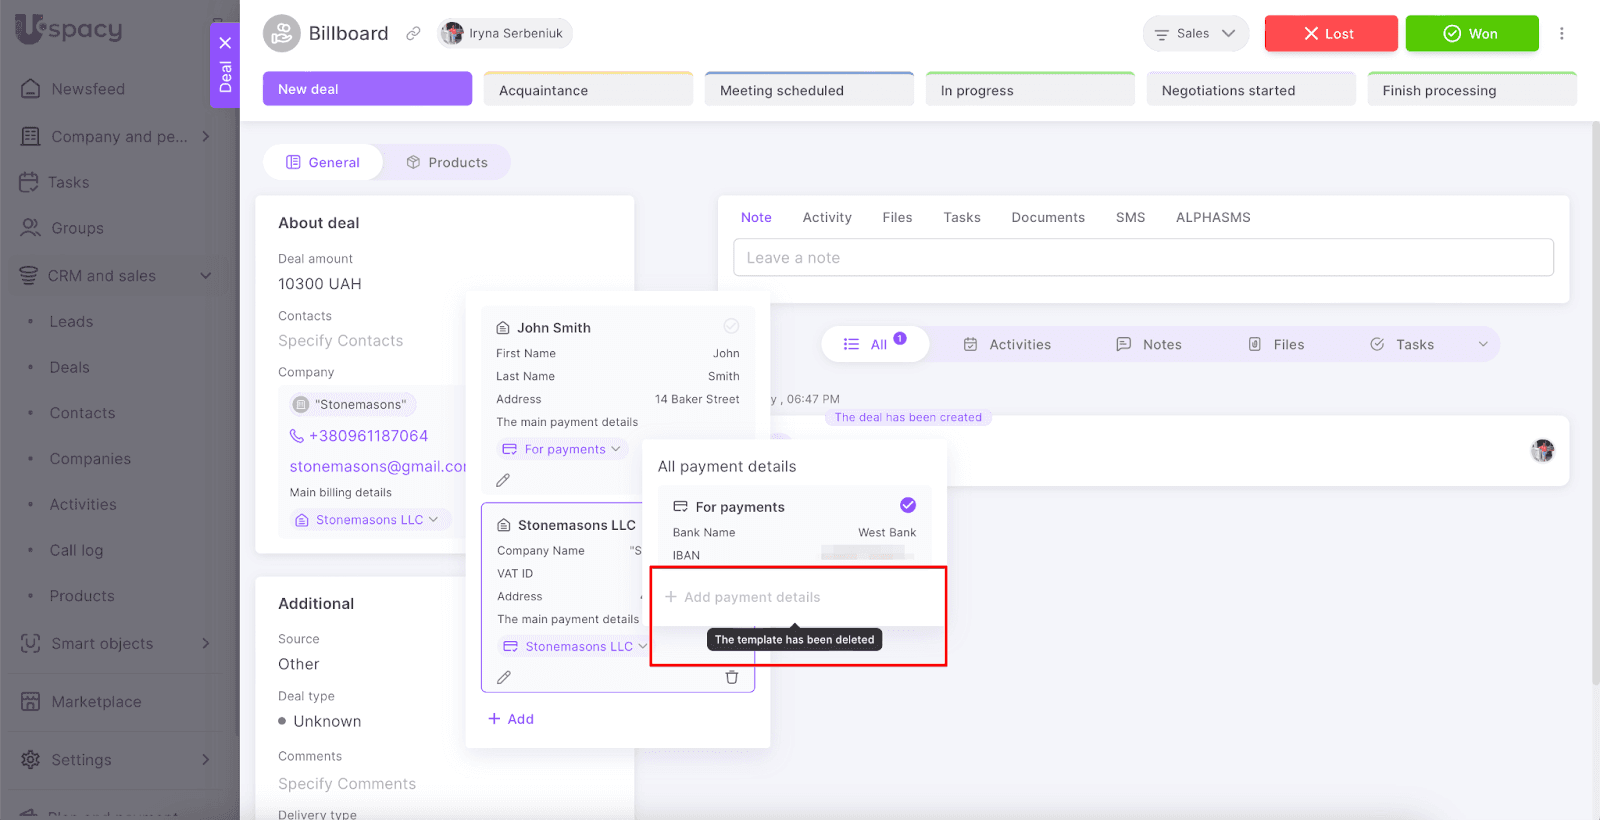Open the Documents tab
The image size is (1600, 820).
[1047, 217]
